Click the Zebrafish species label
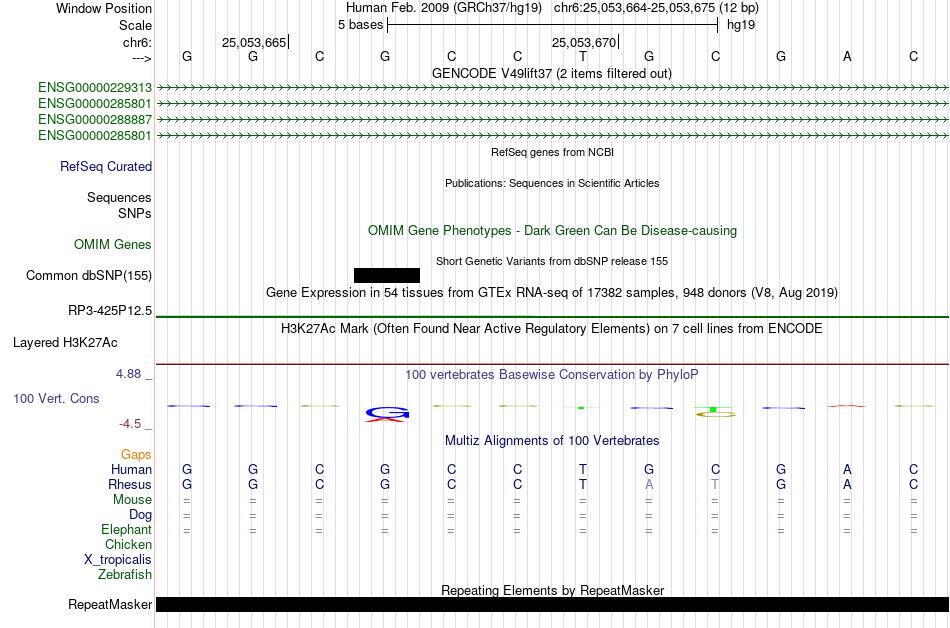 coord(125,574)
